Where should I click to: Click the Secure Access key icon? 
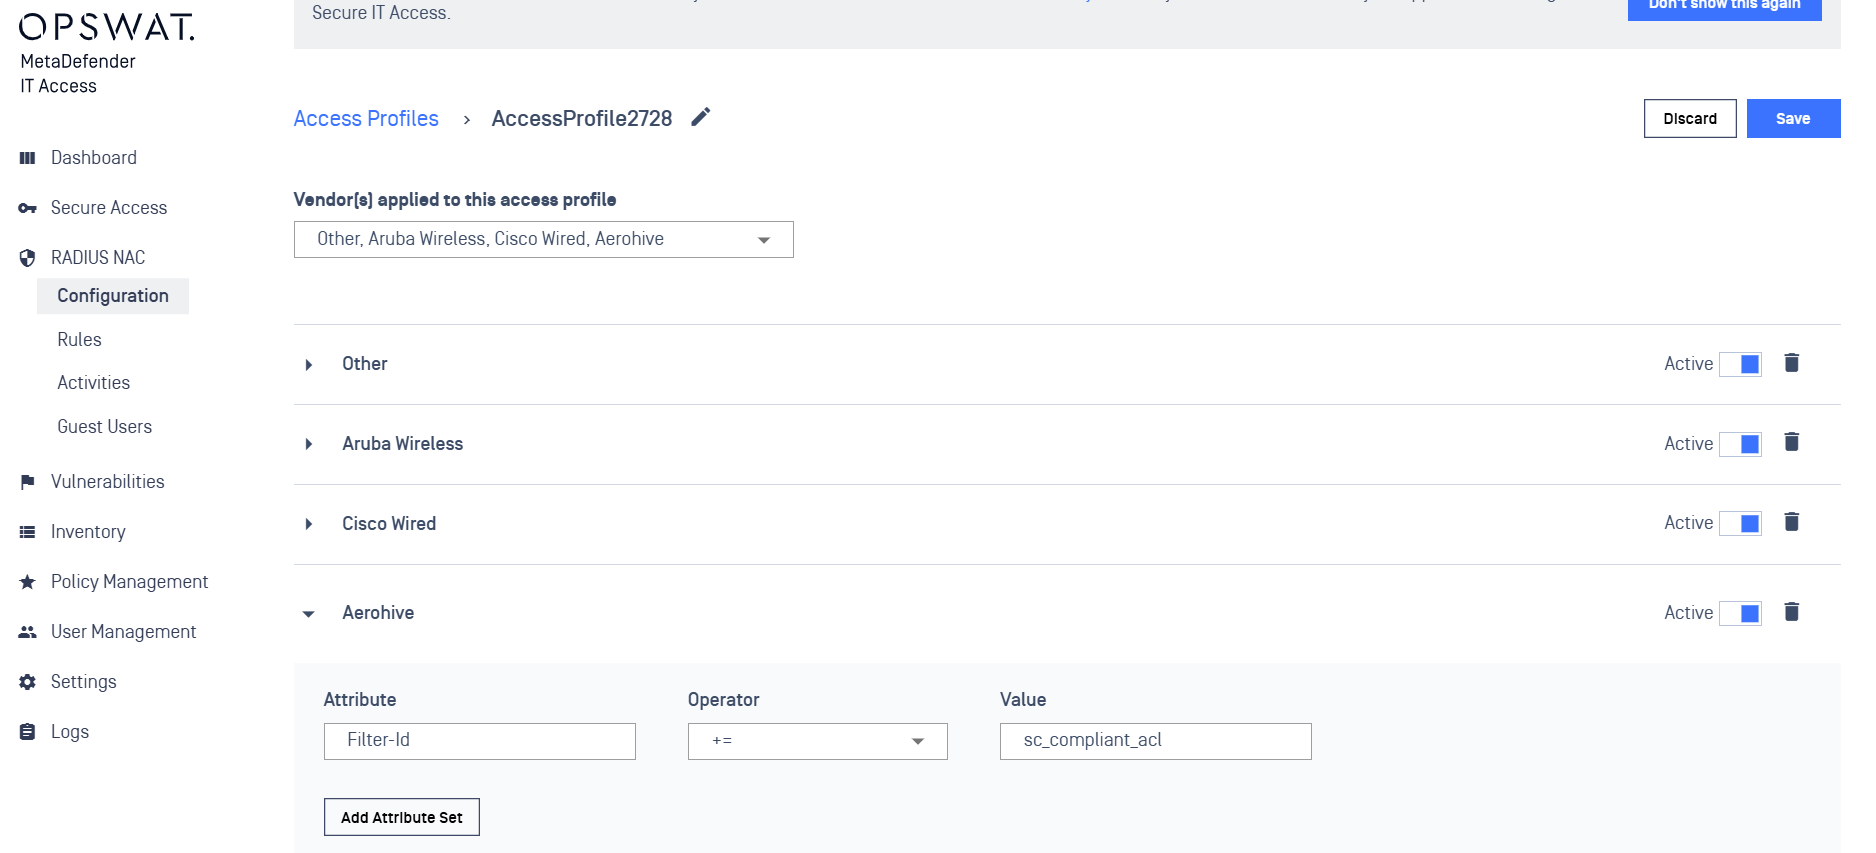[x=27, y=208]
